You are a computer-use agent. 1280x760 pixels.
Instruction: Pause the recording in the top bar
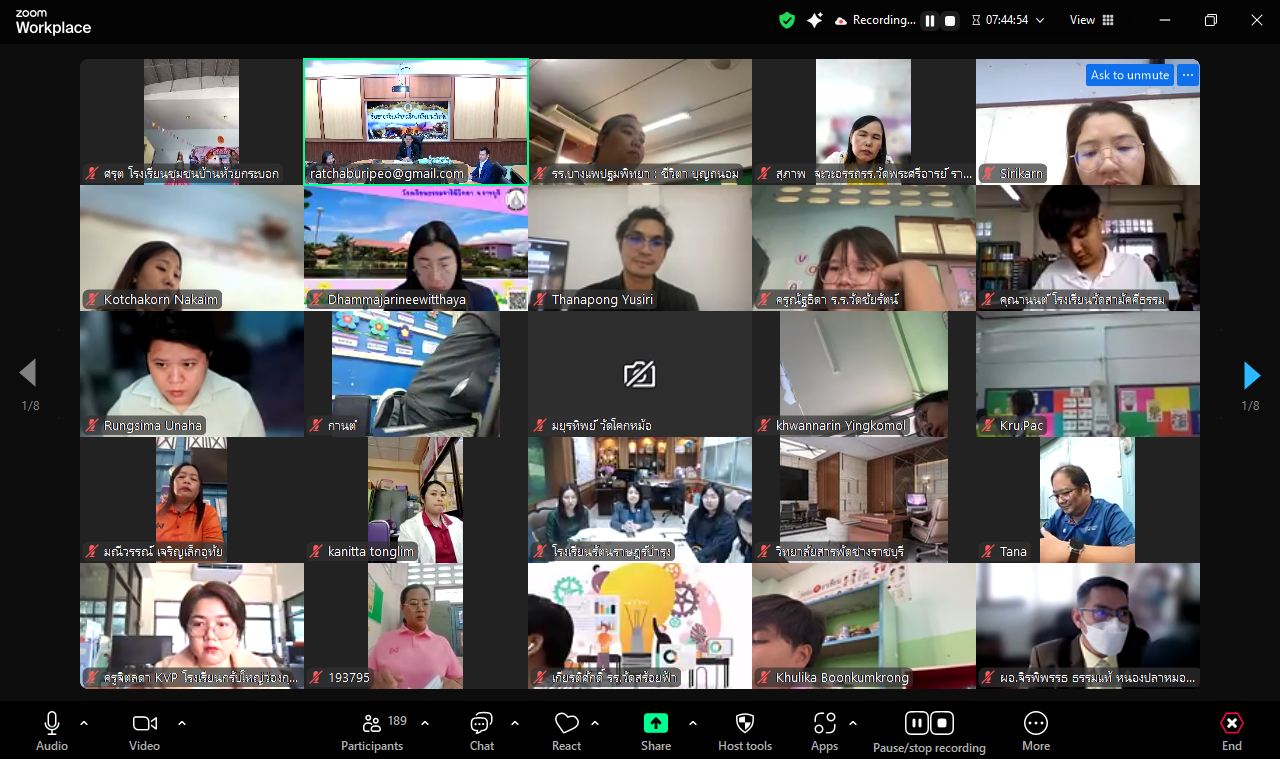point(930,20)
